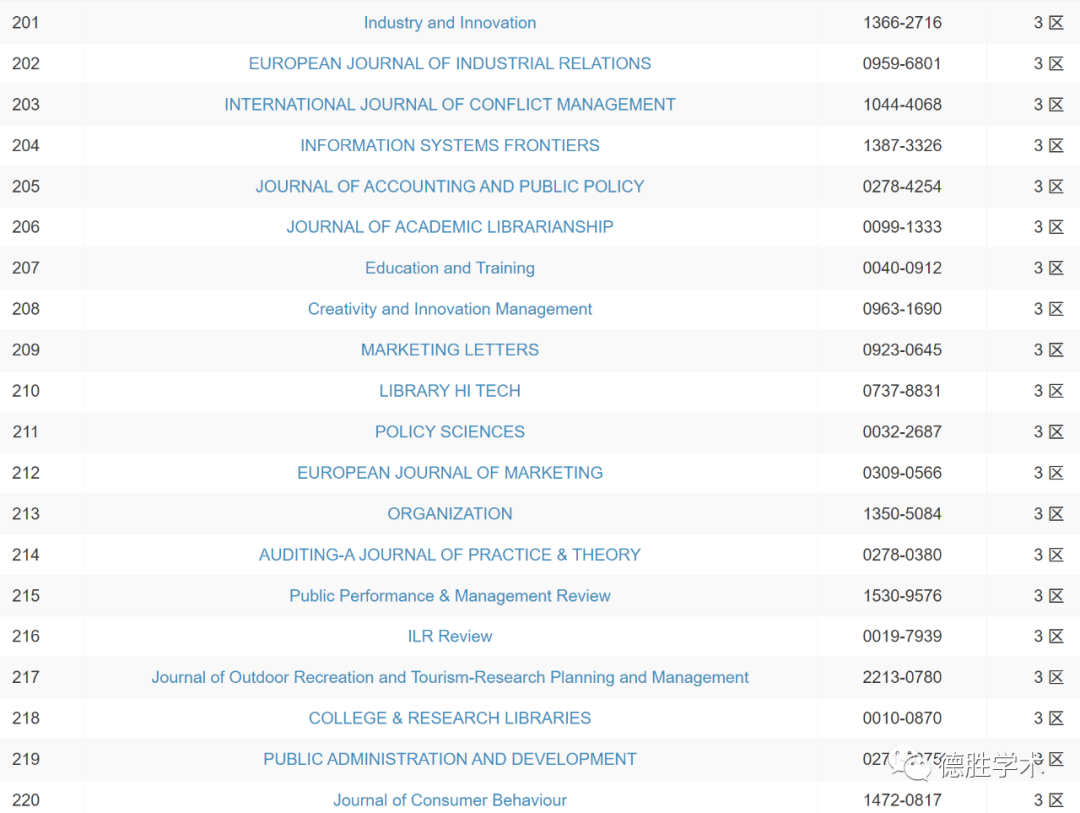Select row number 215
Viewport: 1080px width, 813px height.
[25, 596]
